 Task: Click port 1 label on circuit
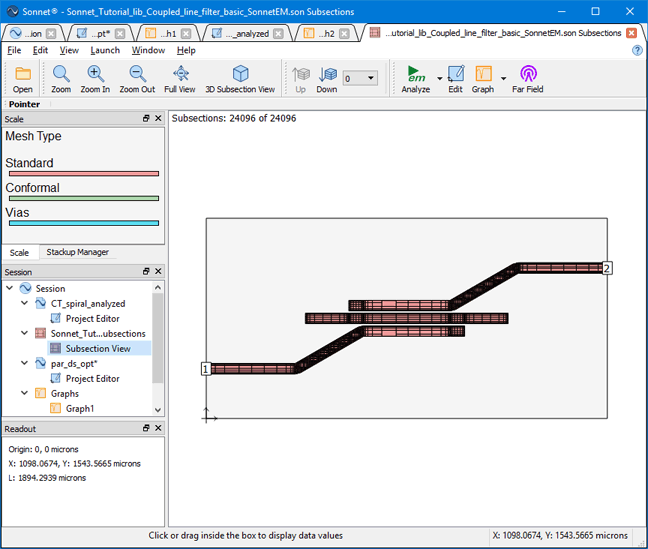pos(206,368)
